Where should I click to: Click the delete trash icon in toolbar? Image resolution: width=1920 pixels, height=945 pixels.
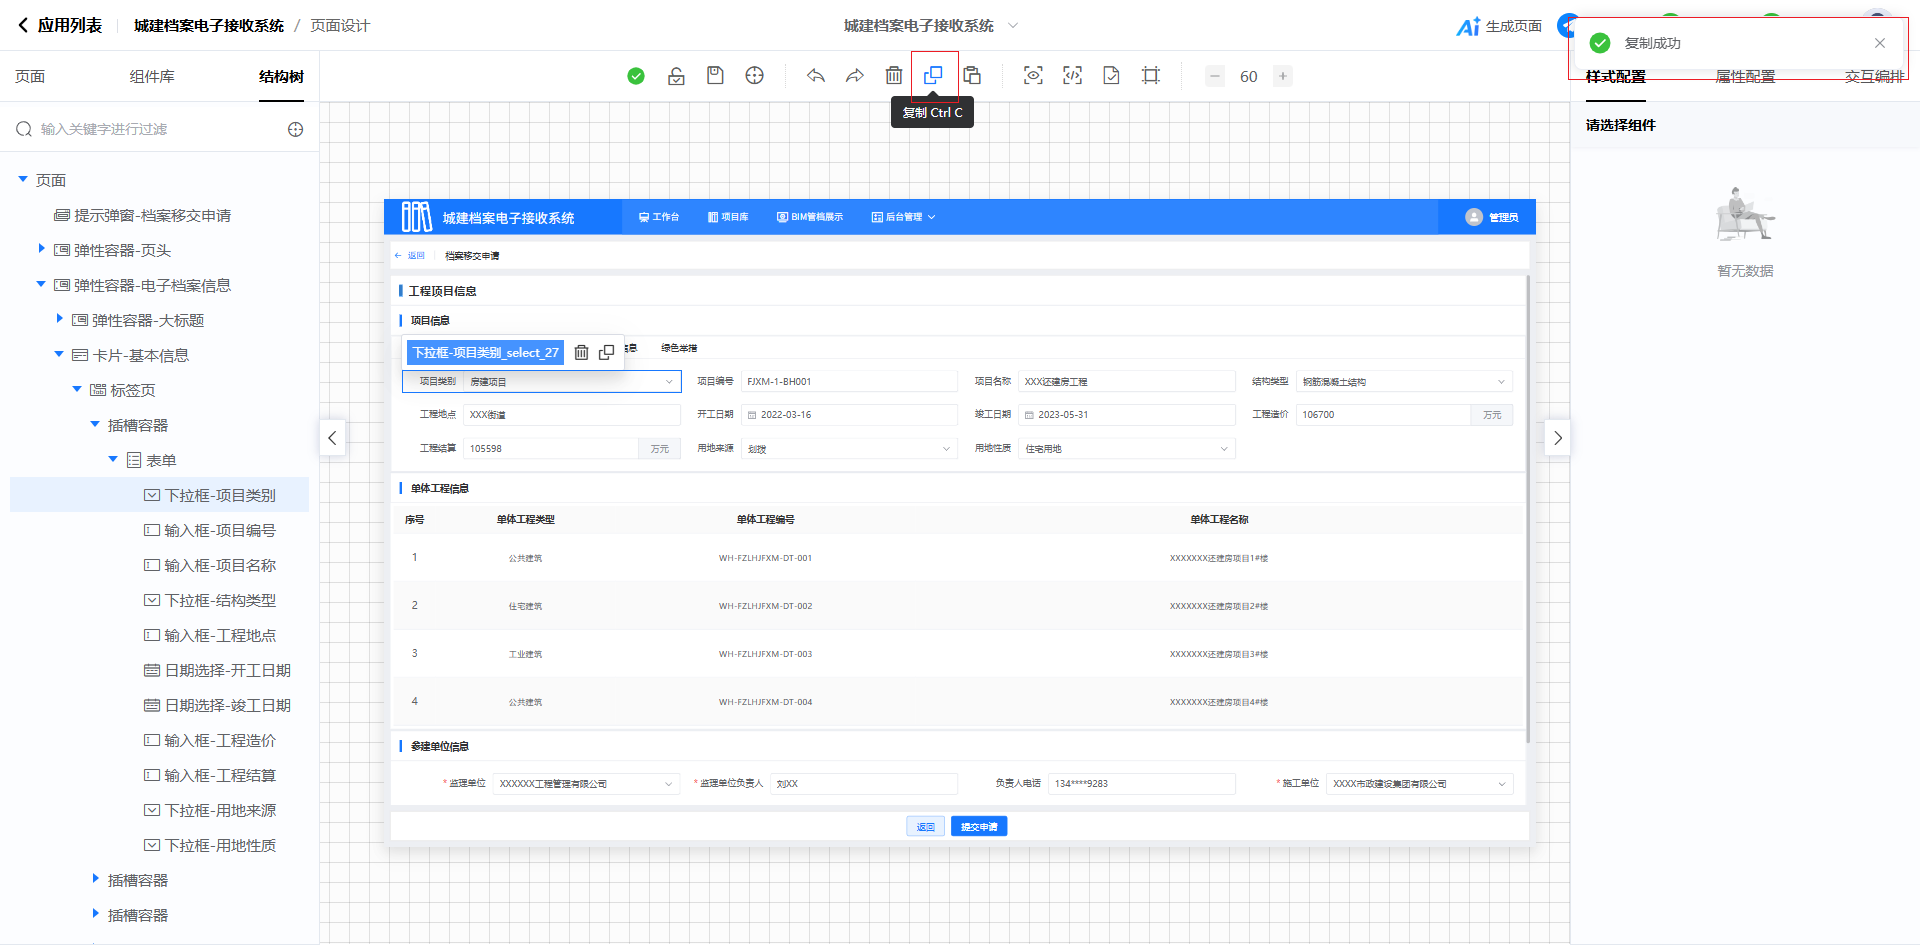pos(894,76)
